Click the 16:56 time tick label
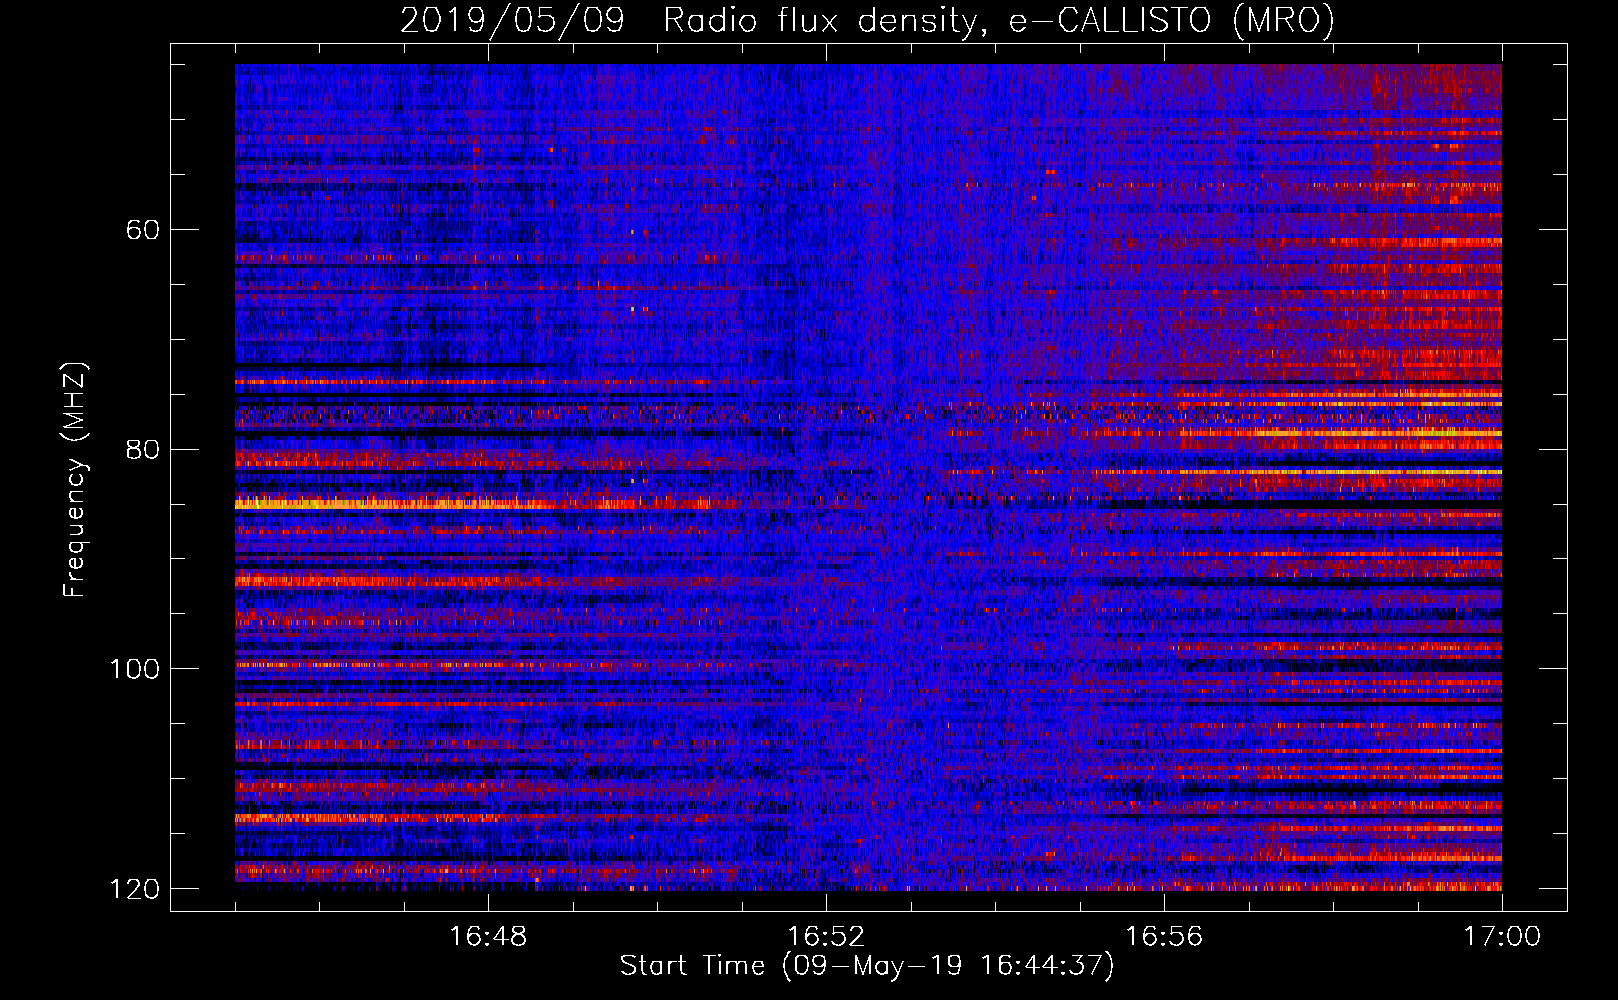1618x1000 pixels. click(x=1164, y=937)
